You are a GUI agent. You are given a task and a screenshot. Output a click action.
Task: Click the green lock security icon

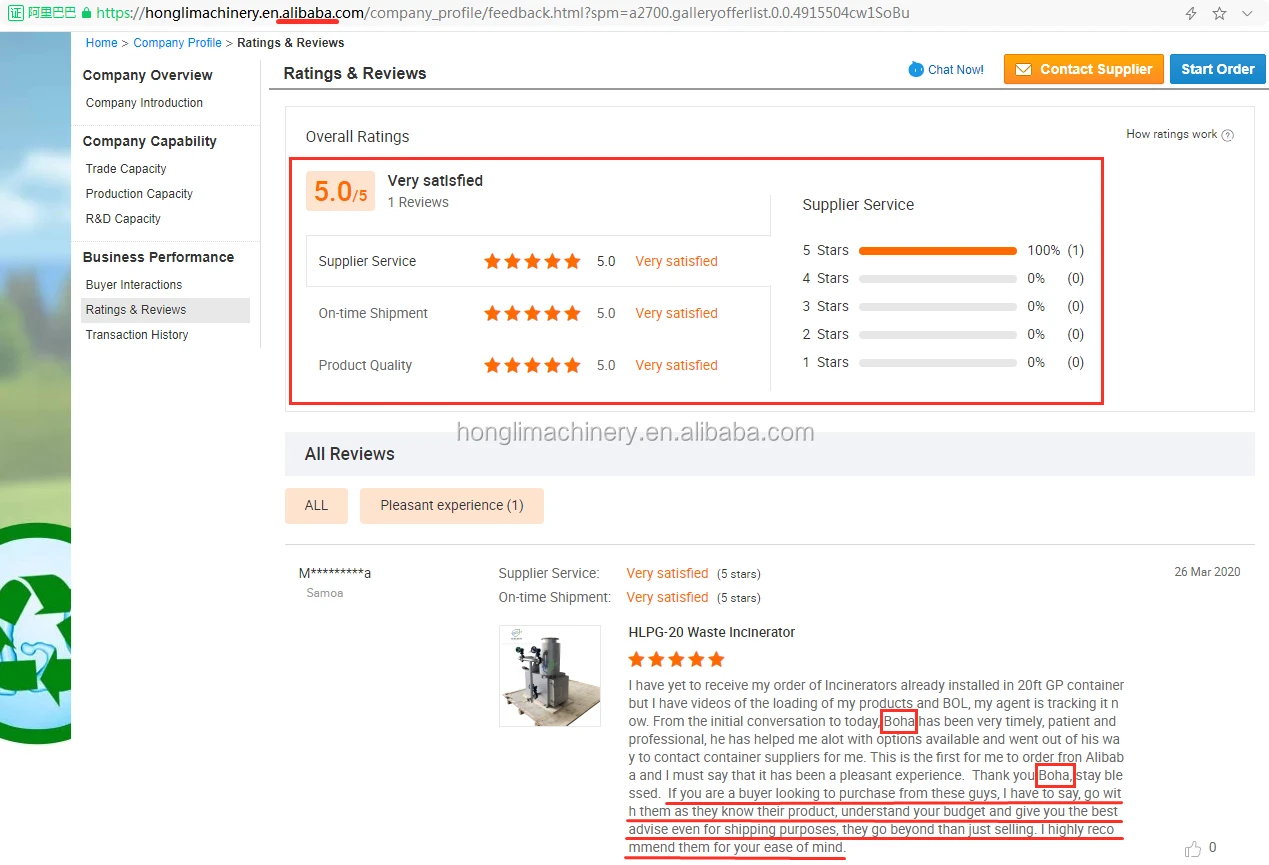coord(86,14)
